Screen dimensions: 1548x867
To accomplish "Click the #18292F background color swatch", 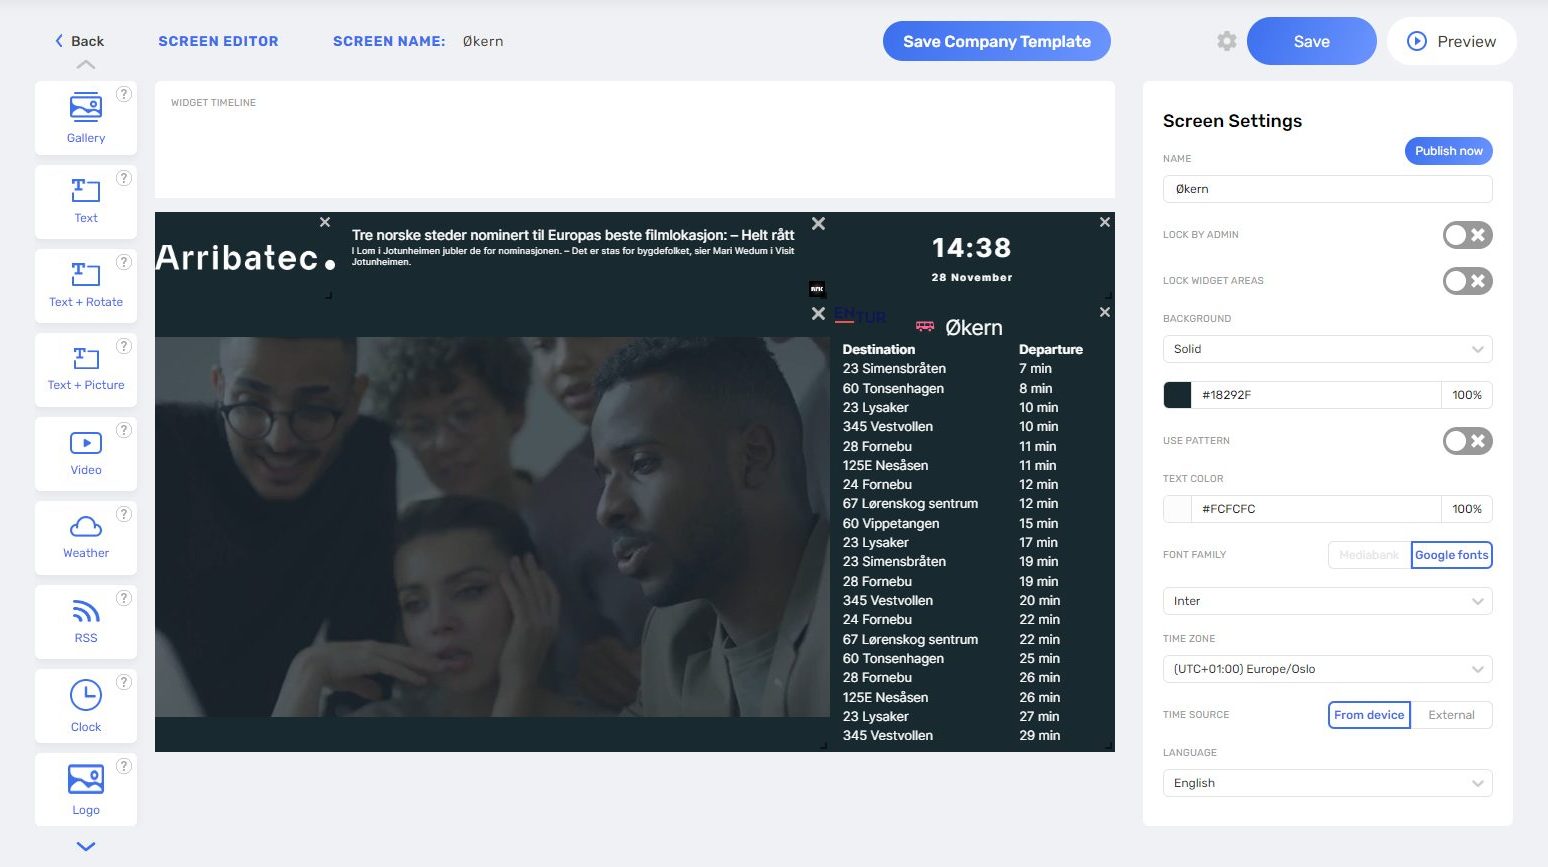I will tap(1177, 395).
